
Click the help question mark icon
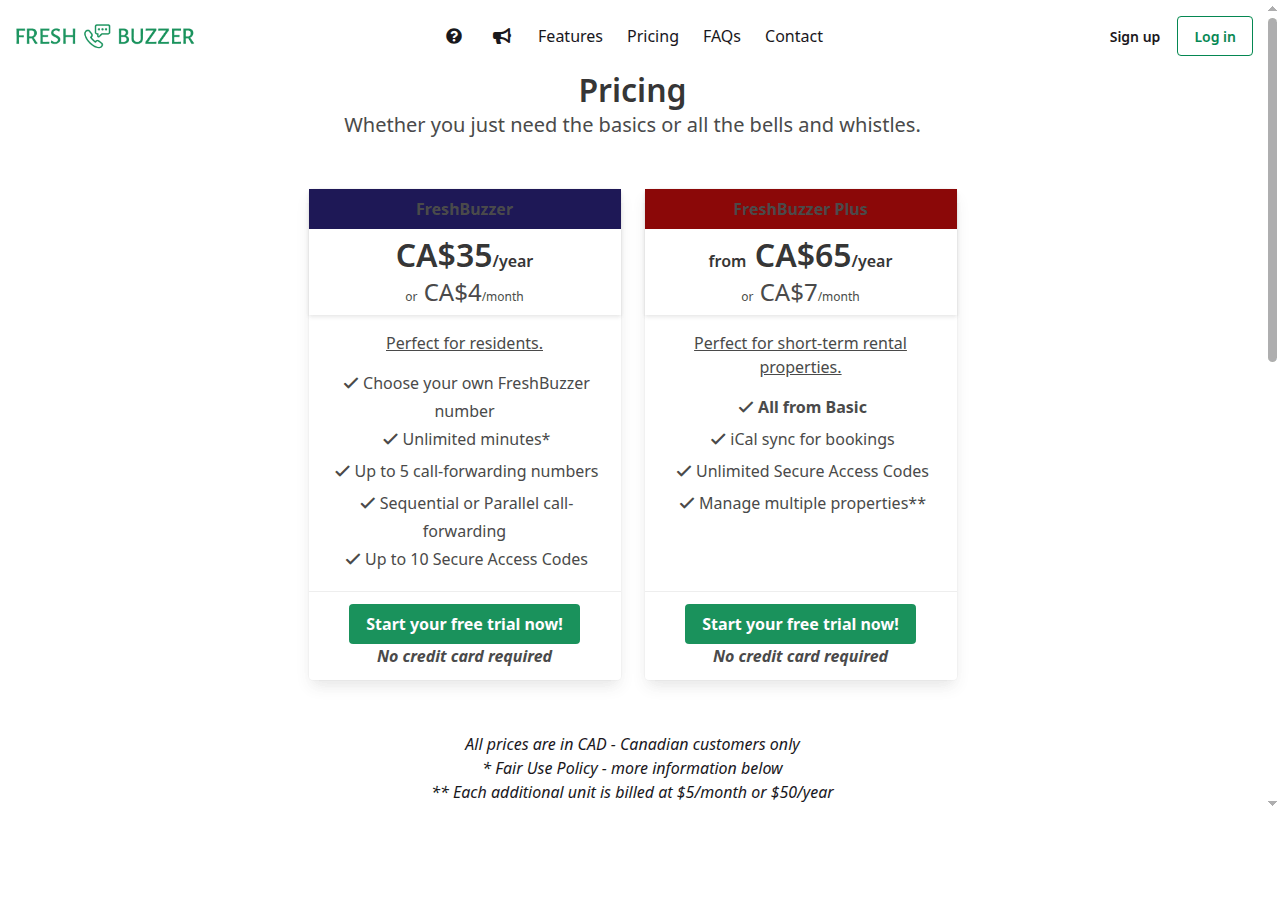point(454,36)
